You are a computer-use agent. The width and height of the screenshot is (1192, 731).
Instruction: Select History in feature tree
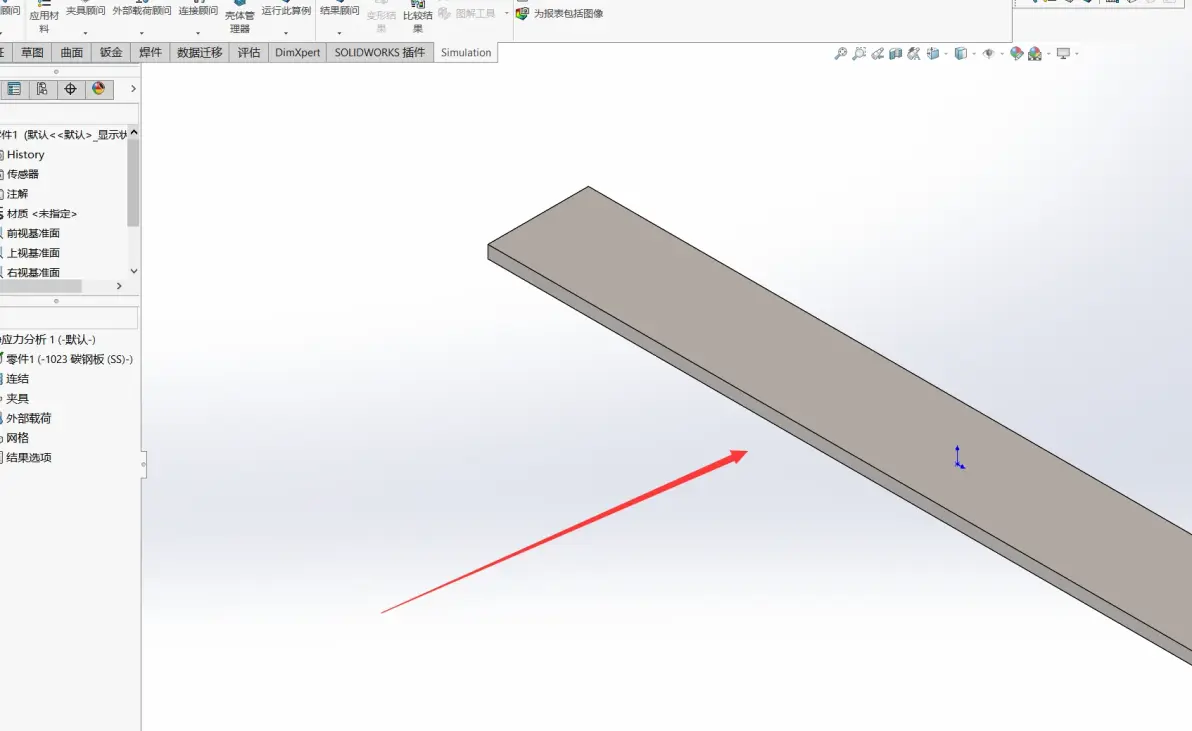tap(25, 154)
